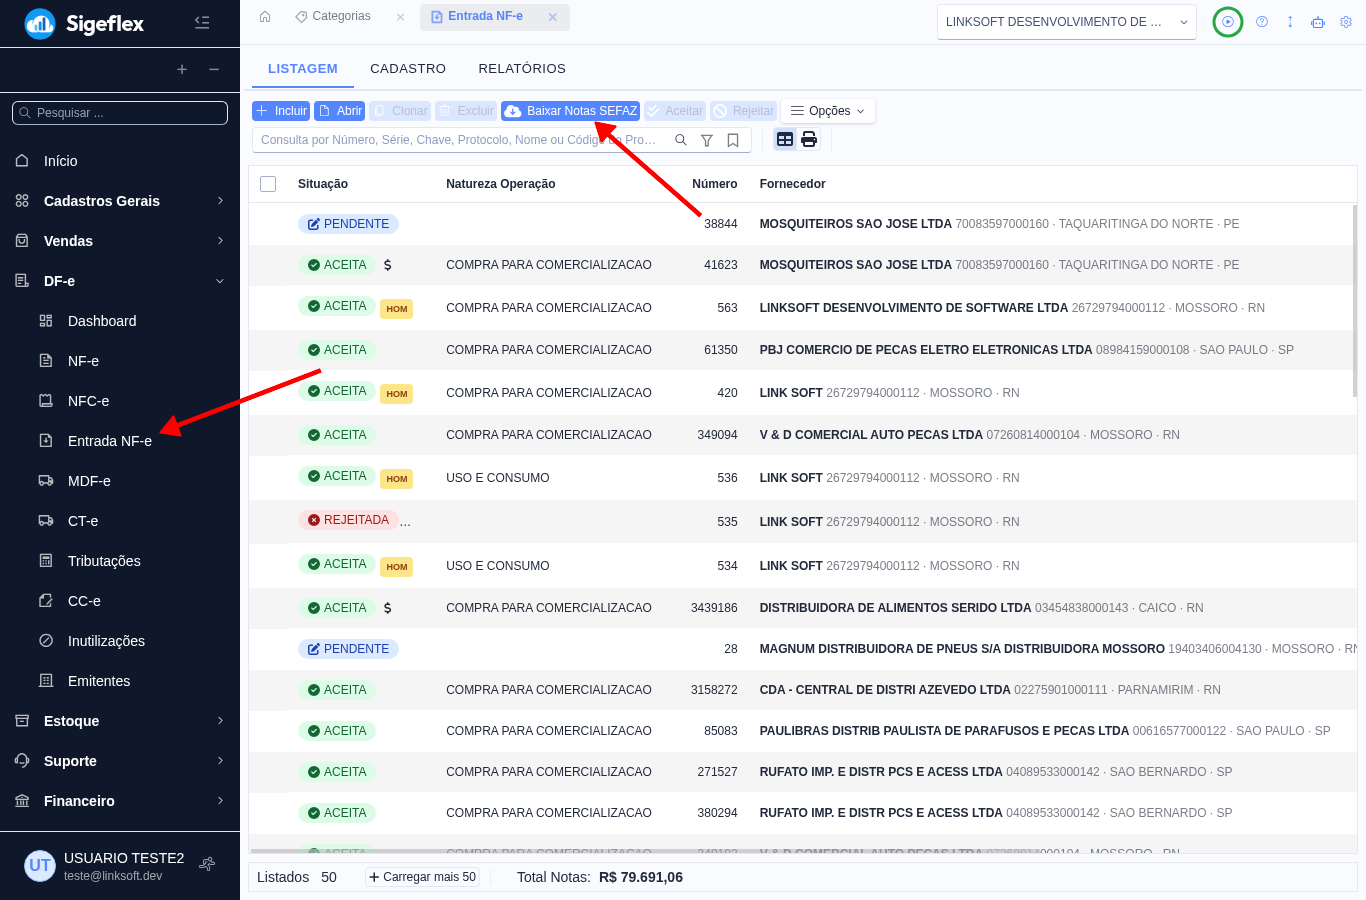Click the REJEITADA status on note 535
The width and height of the screenshot is (1366, 900).
point(348,520)
